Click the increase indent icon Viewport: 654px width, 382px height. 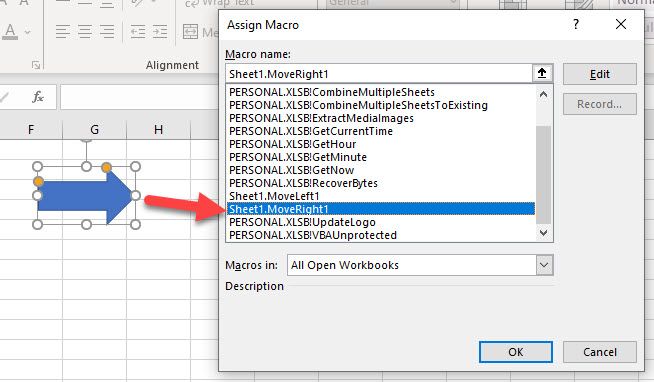click(x=160, y=32)
